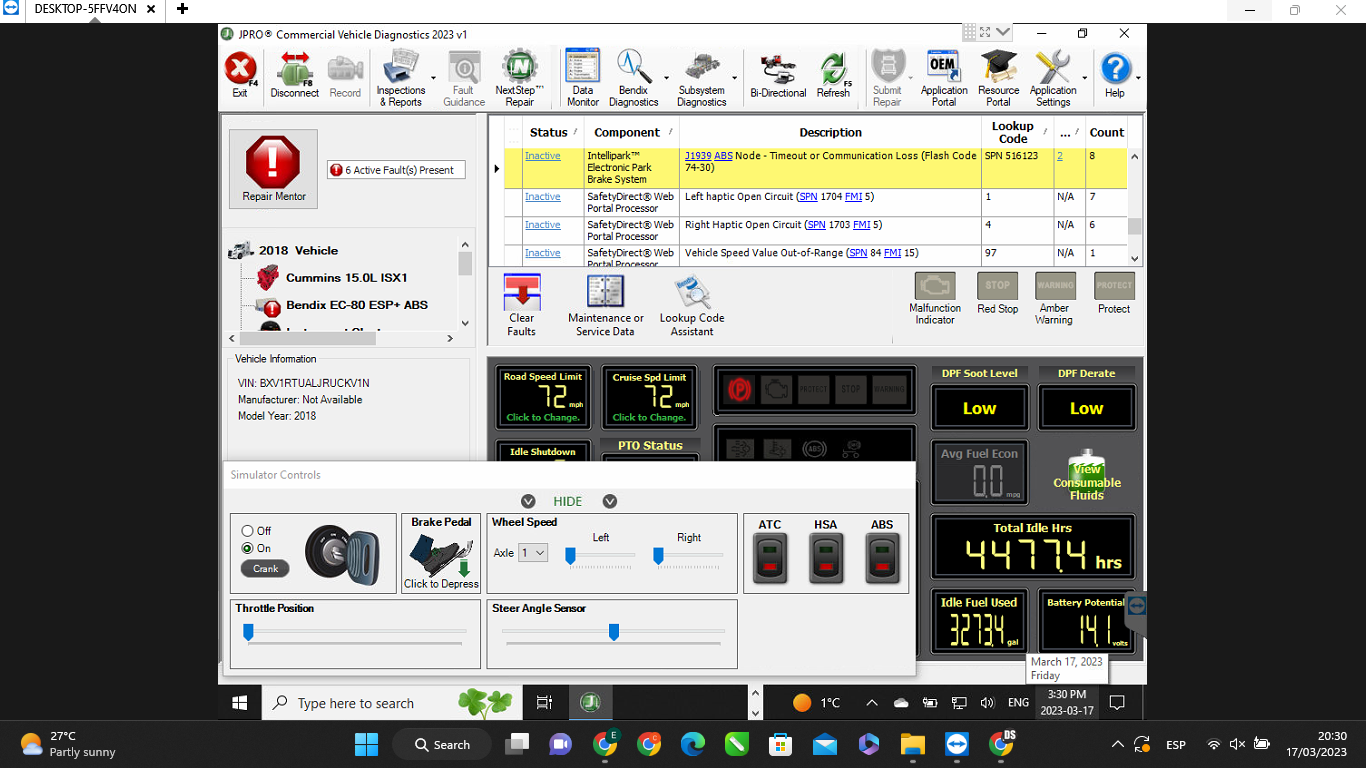Open the Axle number dropdown
Screen dimensions: 1366x768
[x=535, y=552]
